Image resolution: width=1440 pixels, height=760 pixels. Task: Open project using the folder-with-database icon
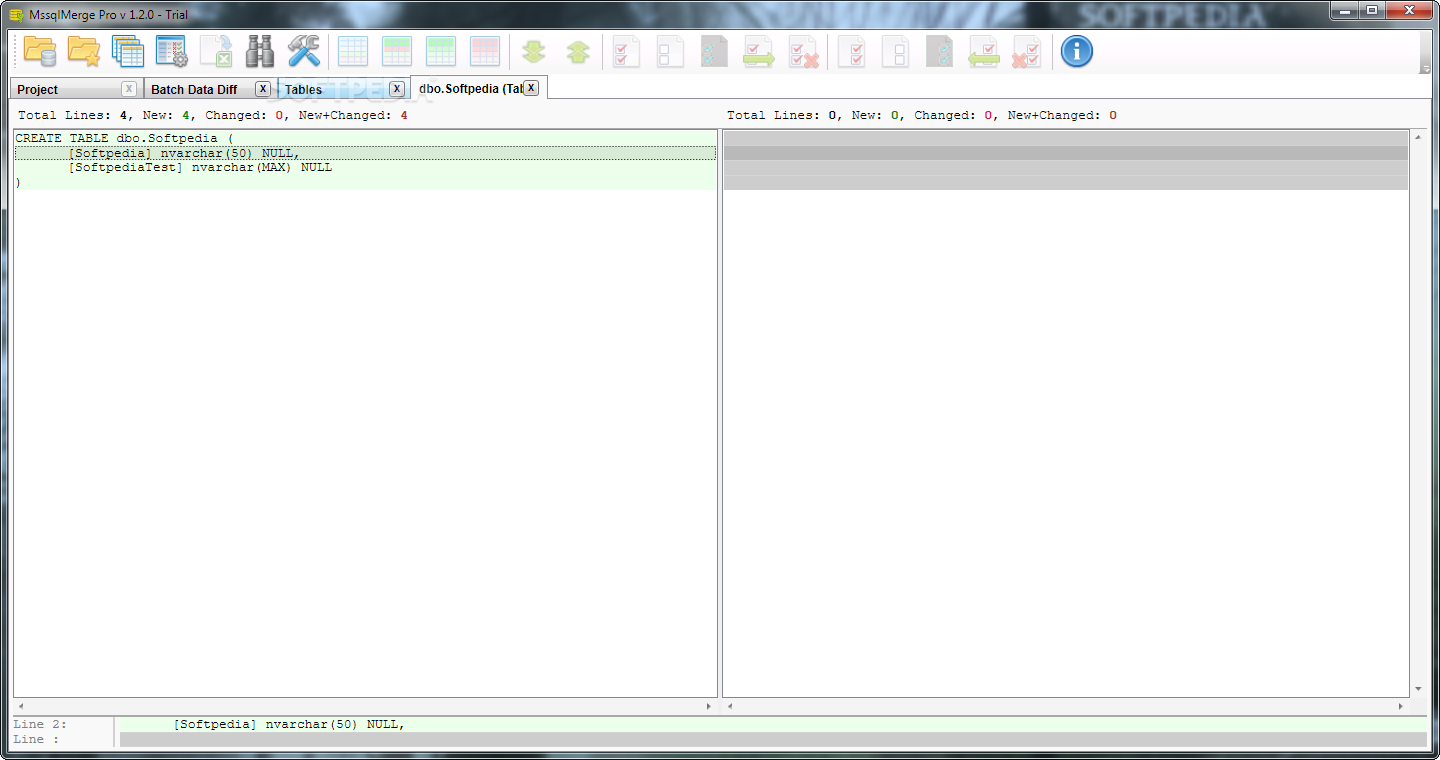40,51
